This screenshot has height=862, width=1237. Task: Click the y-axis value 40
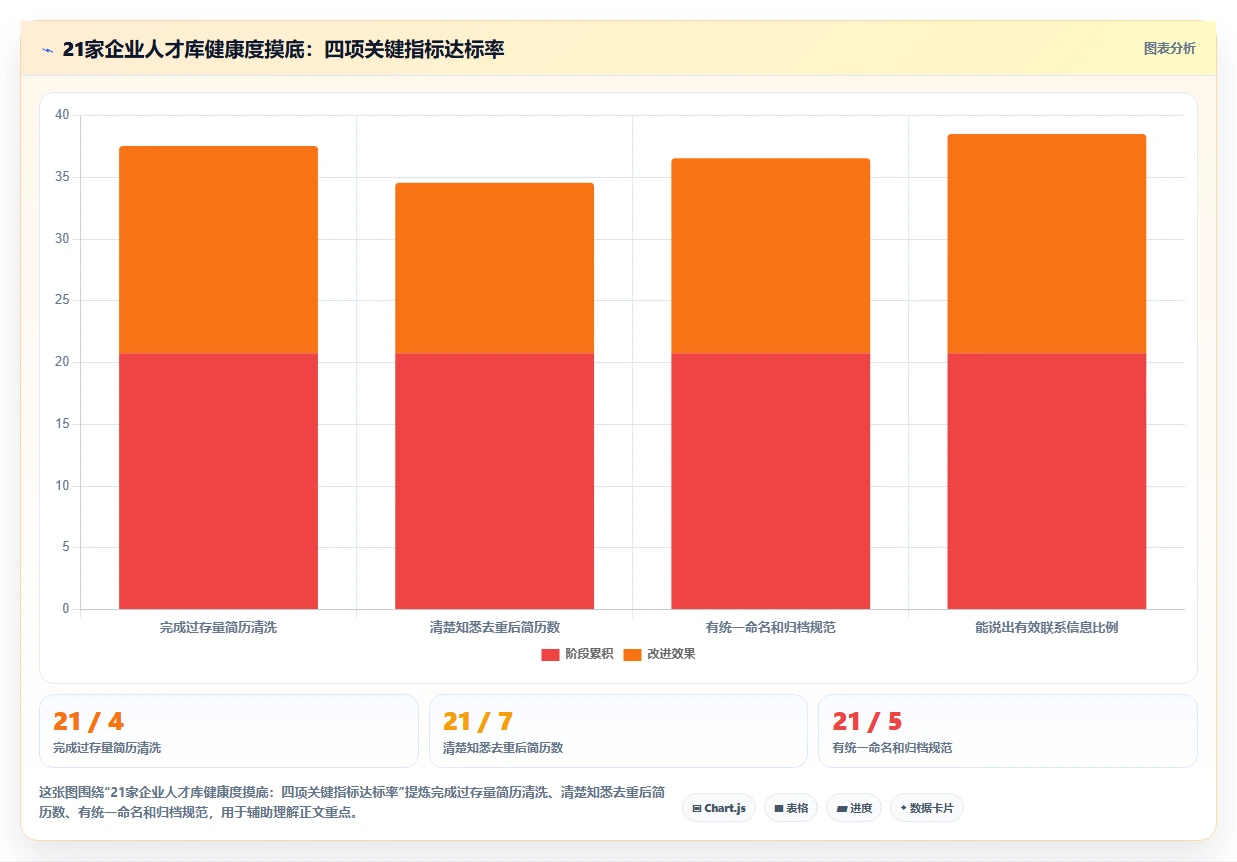(x=62, y=115)
